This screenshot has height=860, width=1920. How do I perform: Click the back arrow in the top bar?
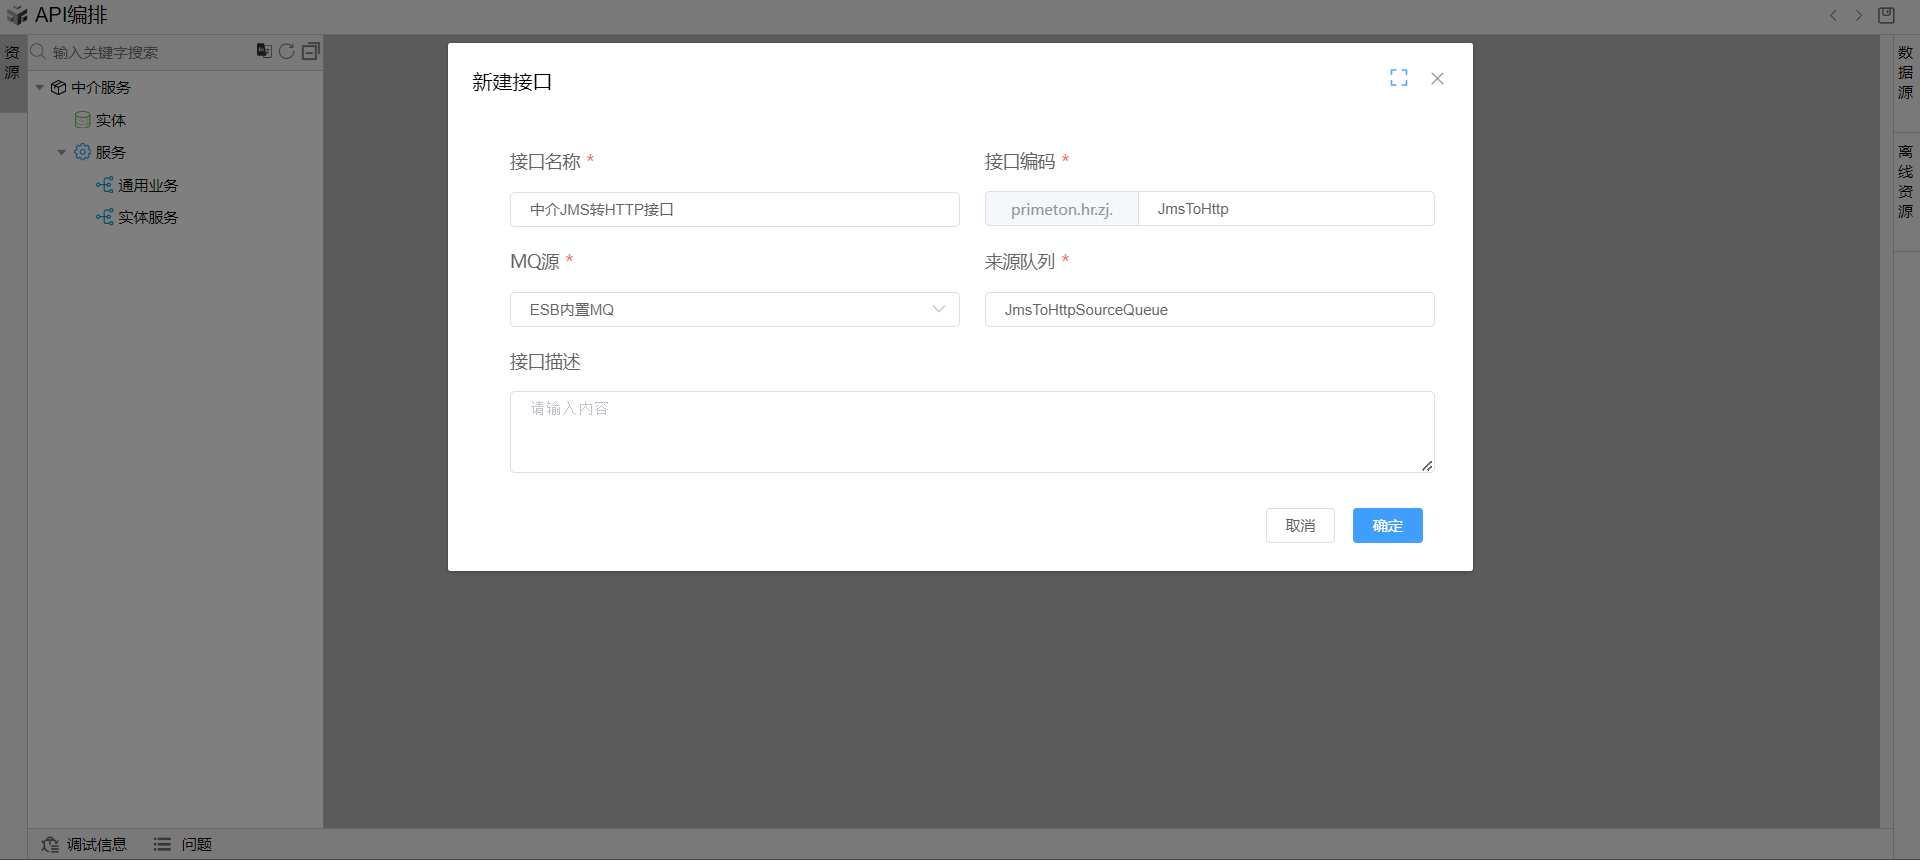(x=1833, y=15)
